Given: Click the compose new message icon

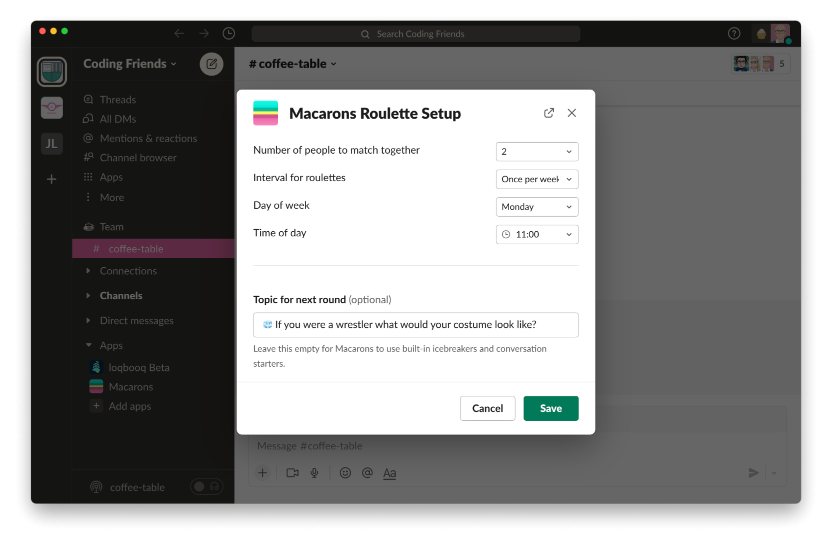Looking at the screenshot, I should coord(211,64).
